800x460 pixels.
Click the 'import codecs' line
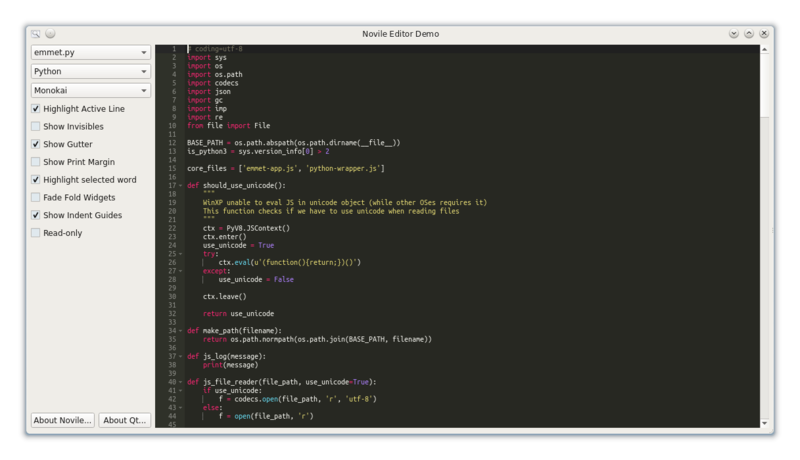[213, 83]
